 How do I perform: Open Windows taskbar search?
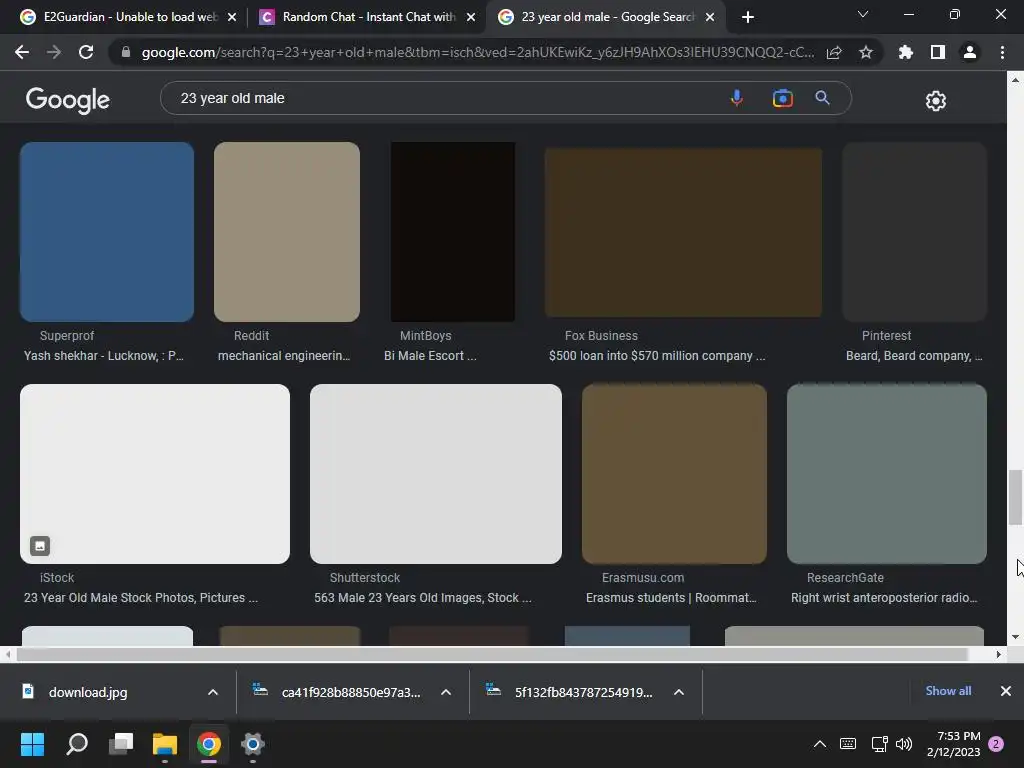pyautogui.click(x=77, y=743)
